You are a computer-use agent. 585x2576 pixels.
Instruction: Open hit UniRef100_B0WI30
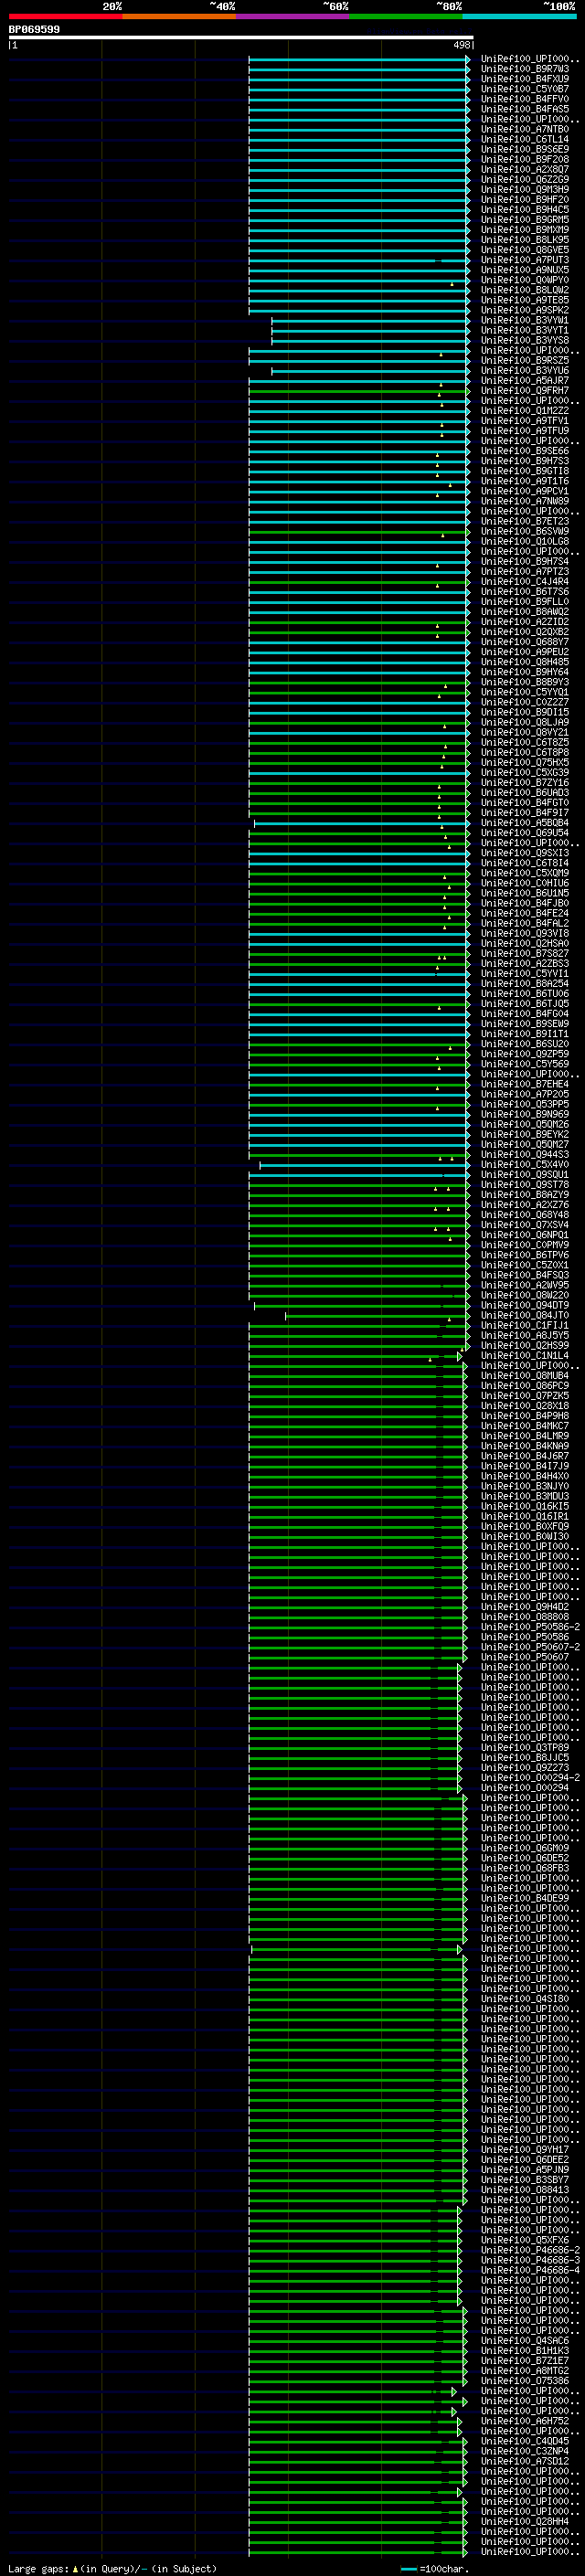coord(525,1537)
